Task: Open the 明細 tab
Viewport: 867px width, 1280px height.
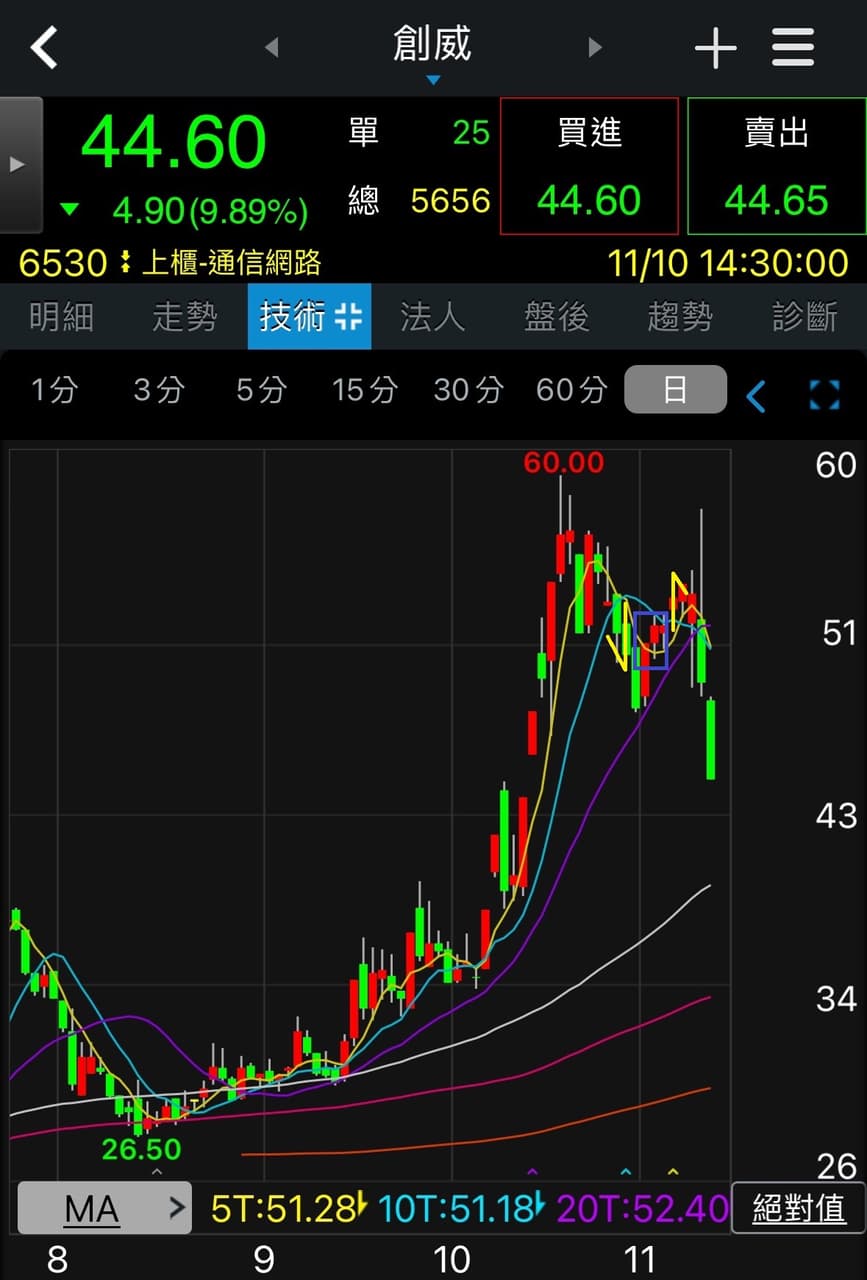Action: pos(61,317)
